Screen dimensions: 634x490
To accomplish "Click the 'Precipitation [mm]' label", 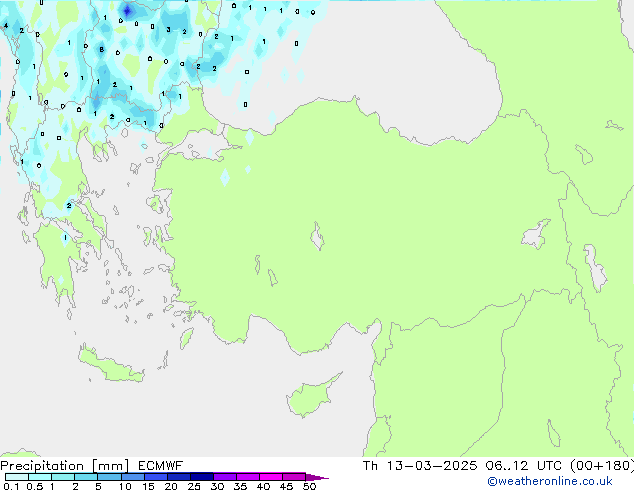I will 64,466.
